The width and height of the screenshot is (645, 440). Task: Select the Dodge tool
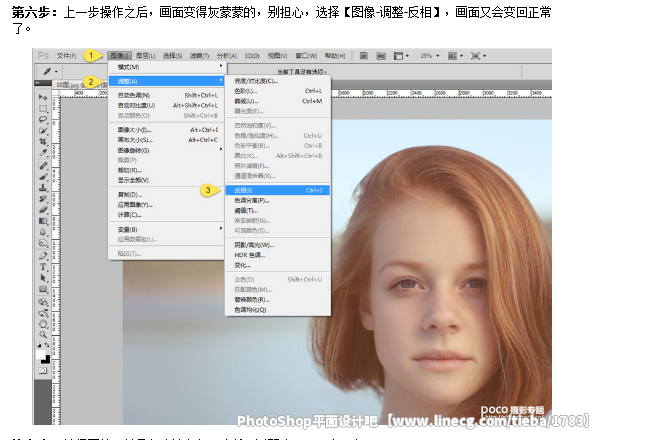point(43,243)
